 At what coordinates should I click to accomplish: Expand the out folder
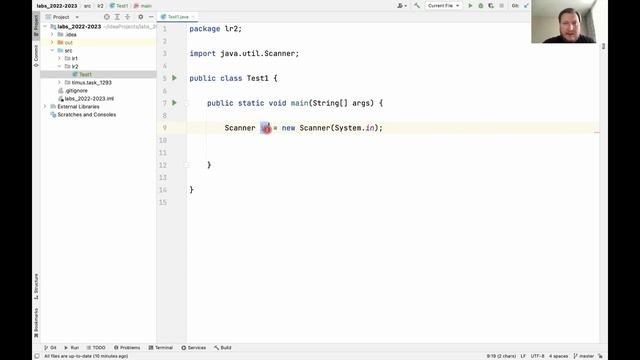52,42
